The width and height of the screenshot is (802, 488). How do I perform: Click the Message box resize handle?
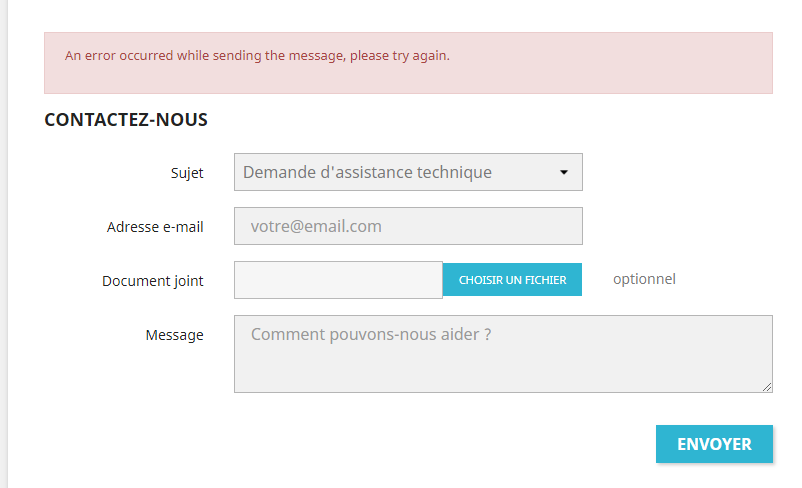click(767, 387)
